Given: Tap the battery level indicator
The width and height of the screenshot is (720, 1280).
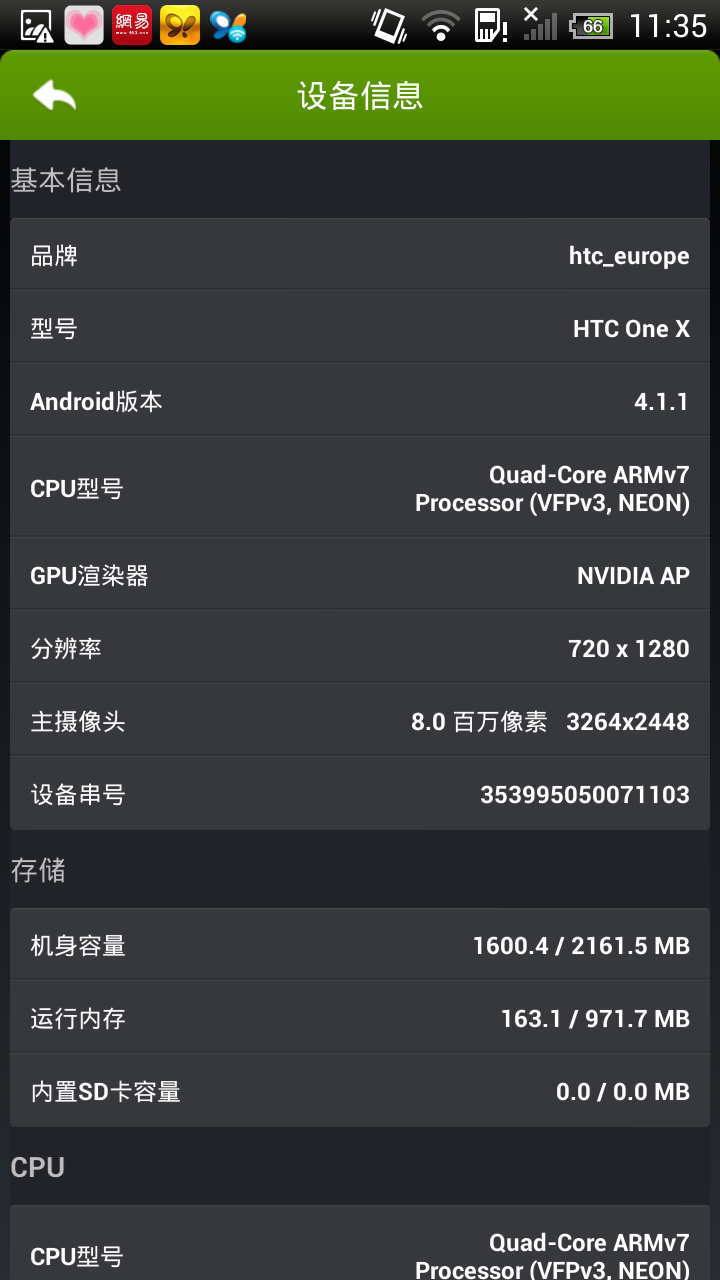Looking at the screenshot, I should pyautogui.click(x=591, y=26).
